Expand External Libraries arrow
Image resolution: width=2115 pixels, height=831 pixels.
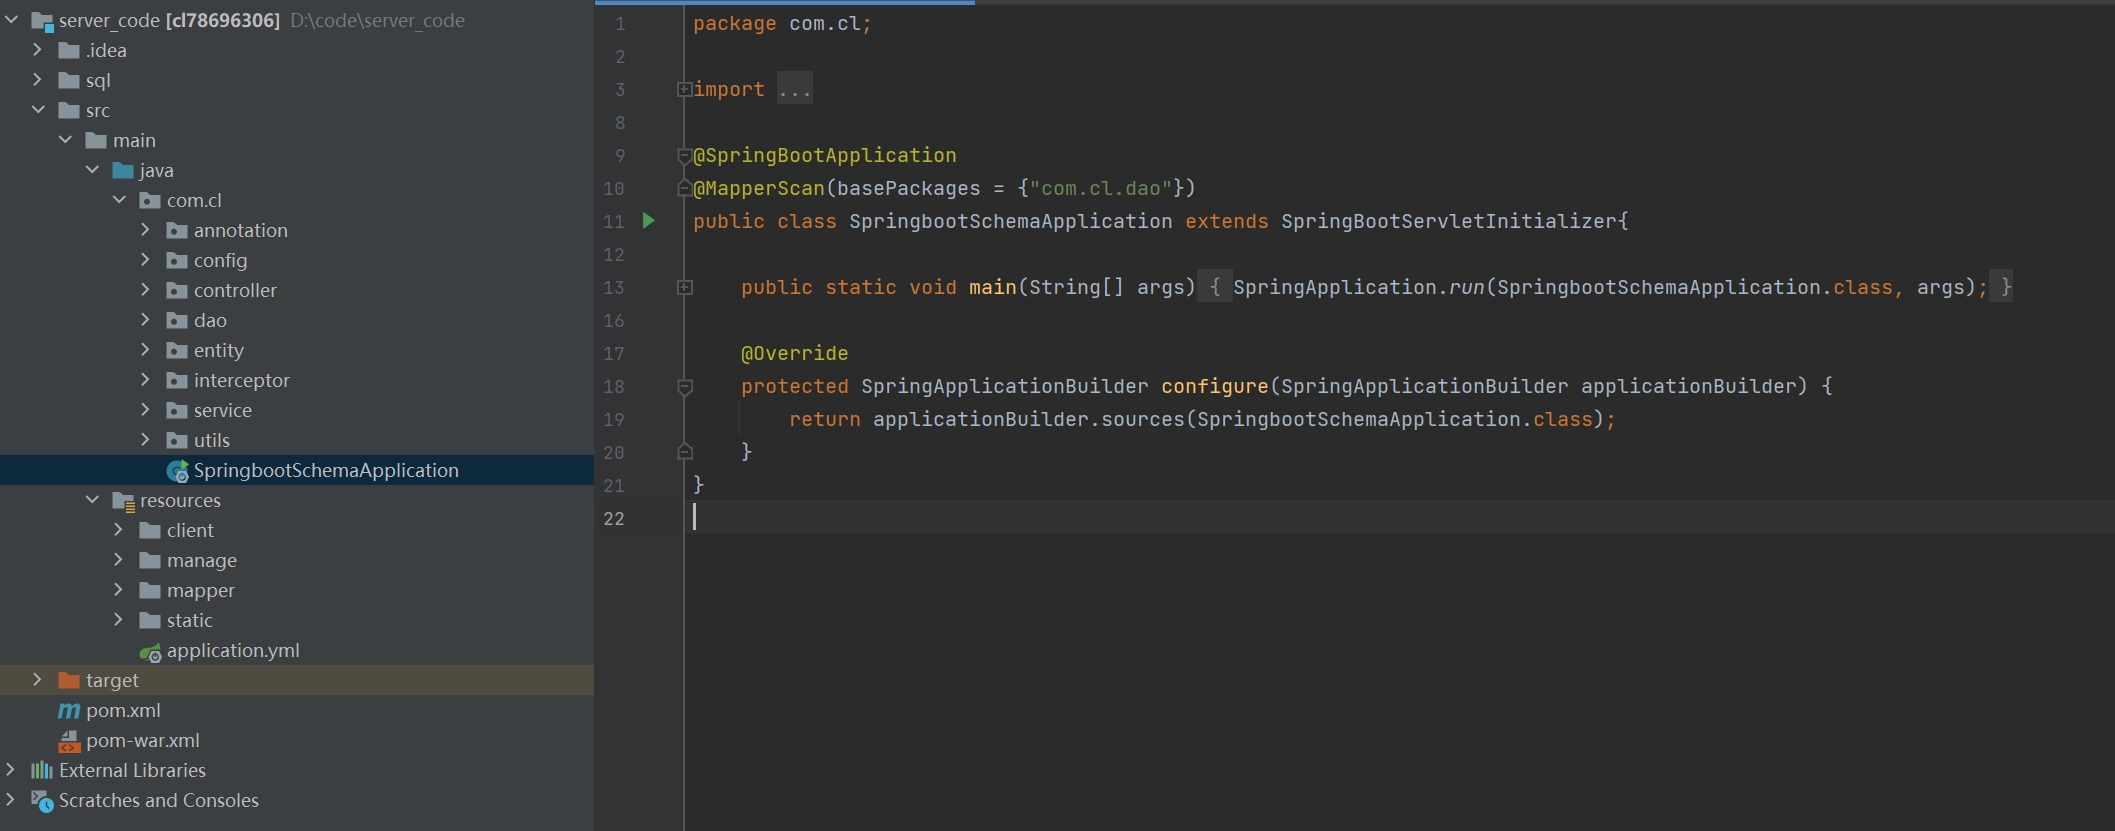coord(11,769)
